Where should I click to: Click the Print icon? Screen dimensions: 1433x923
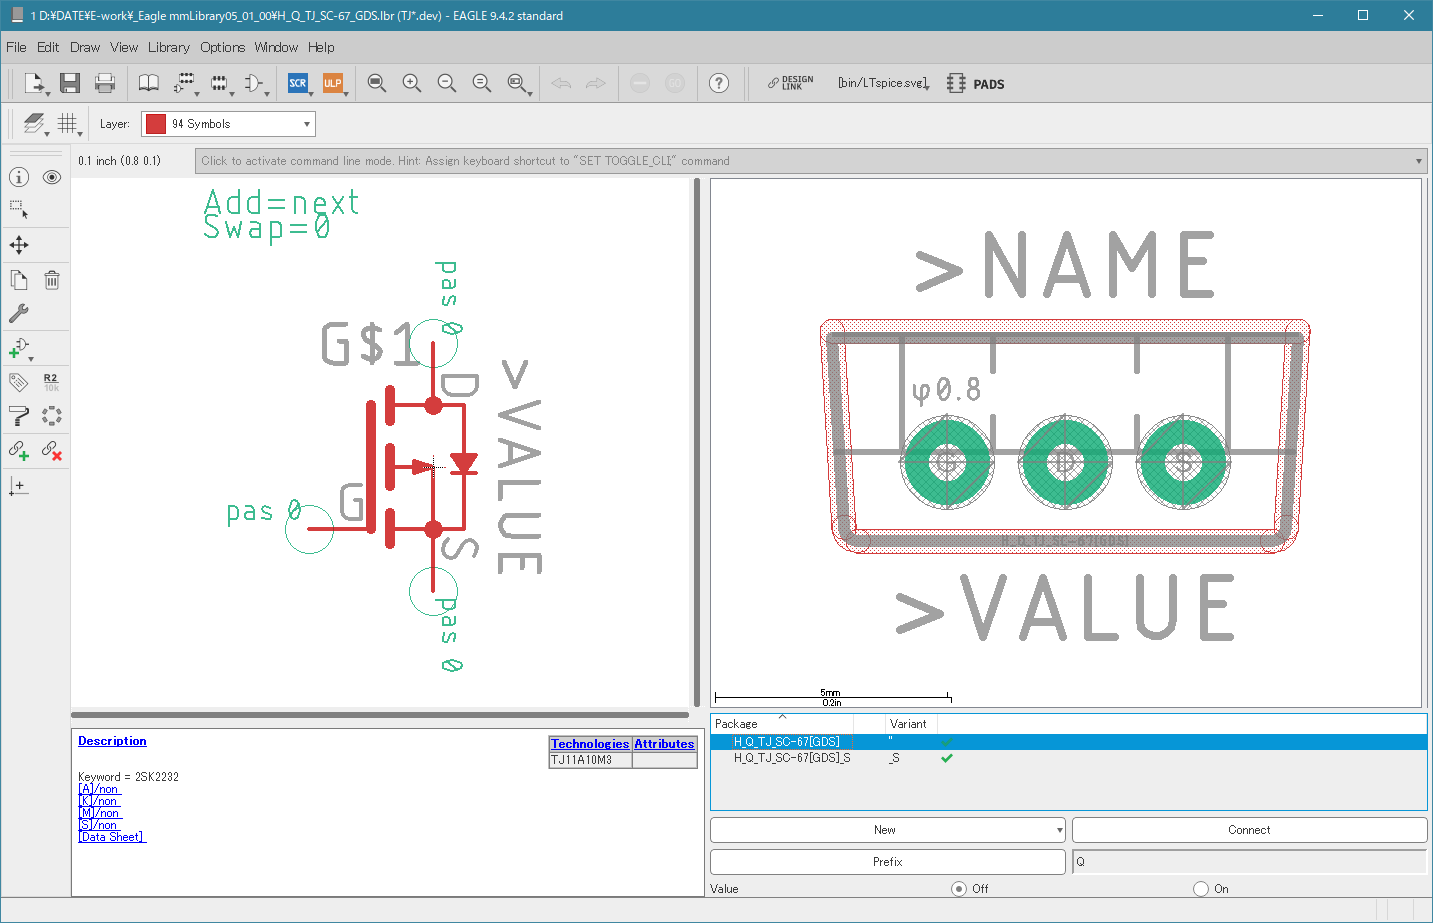104,84
